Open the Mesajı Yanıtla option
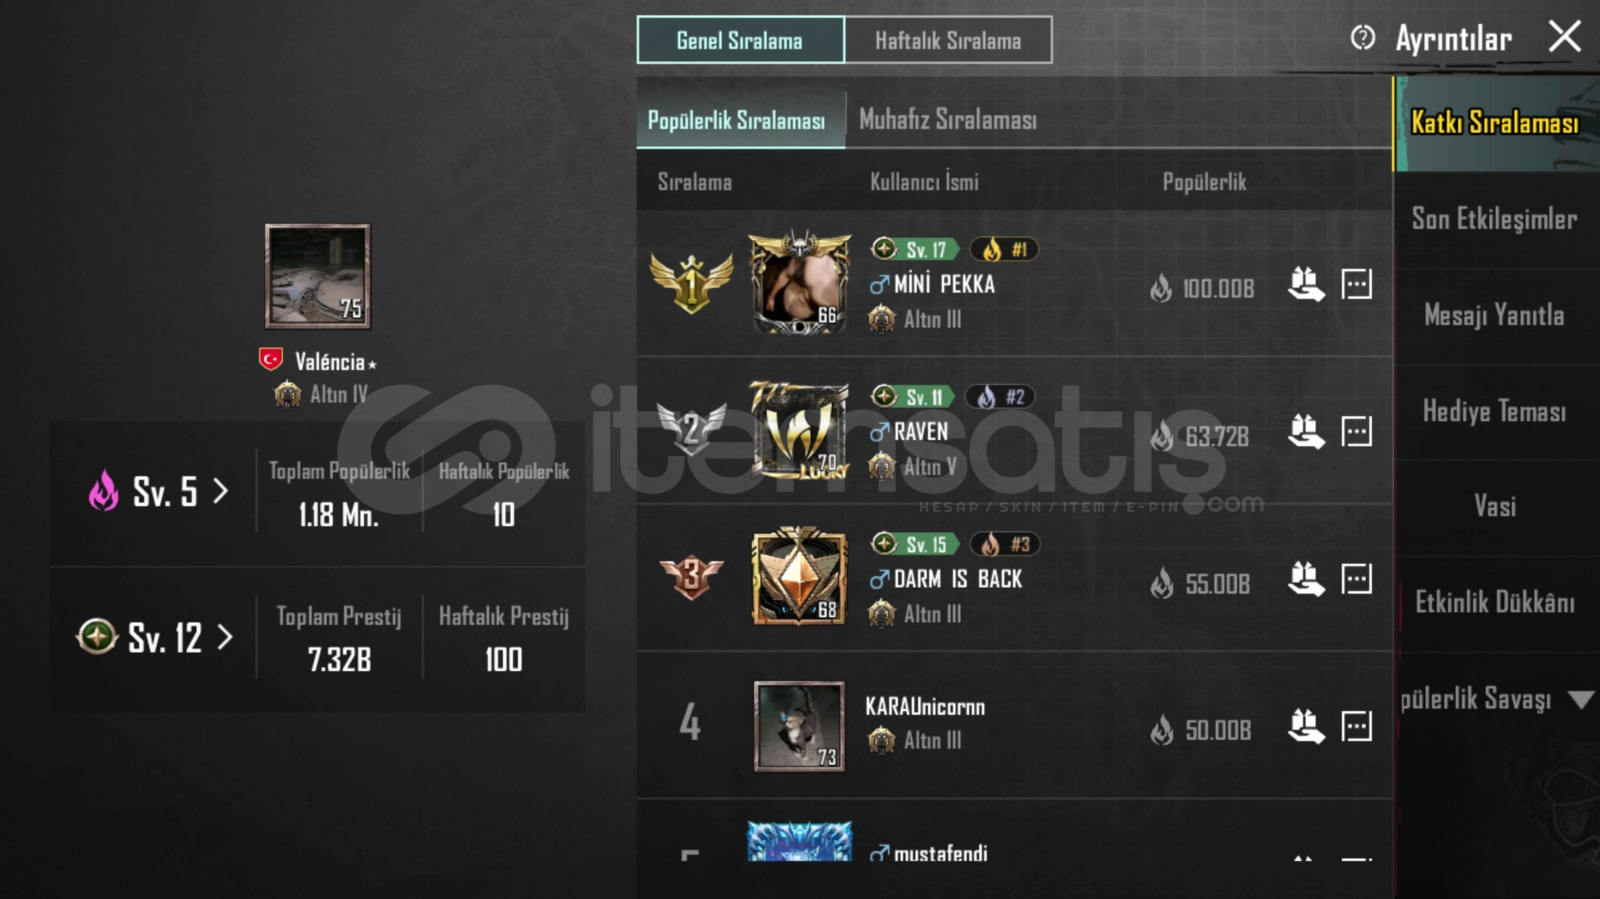This screenshot has width=1600, height=899. (x=1494, y=315)
